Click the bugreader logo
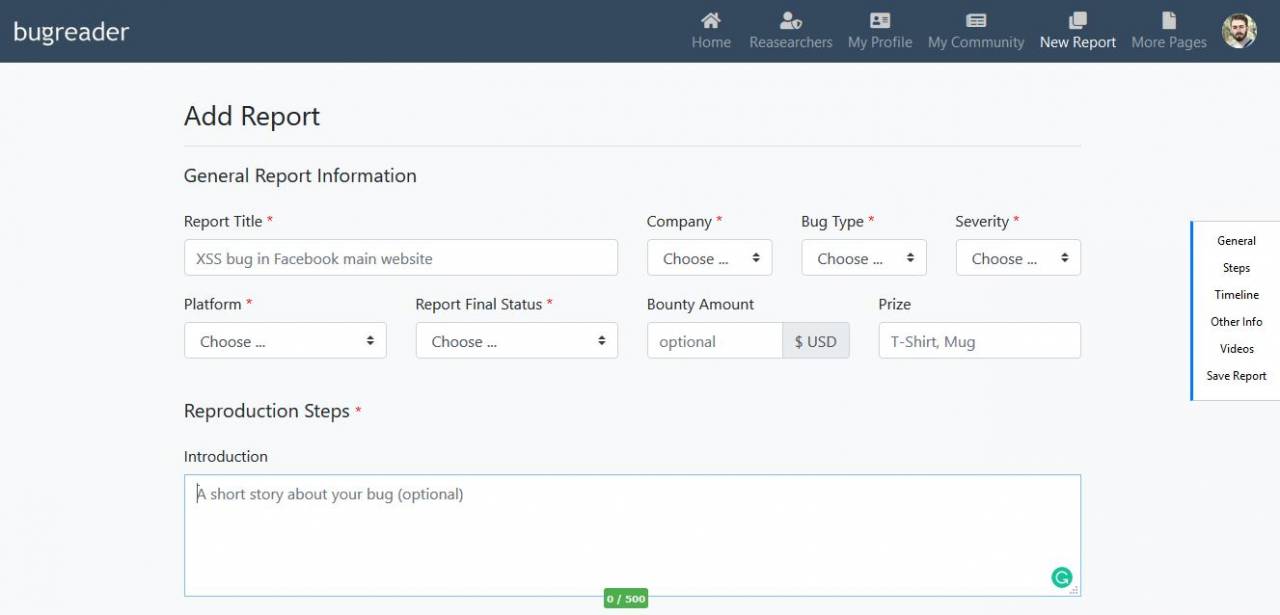The width and height of the screenshot is (1280, 615). tap(71, 32)
